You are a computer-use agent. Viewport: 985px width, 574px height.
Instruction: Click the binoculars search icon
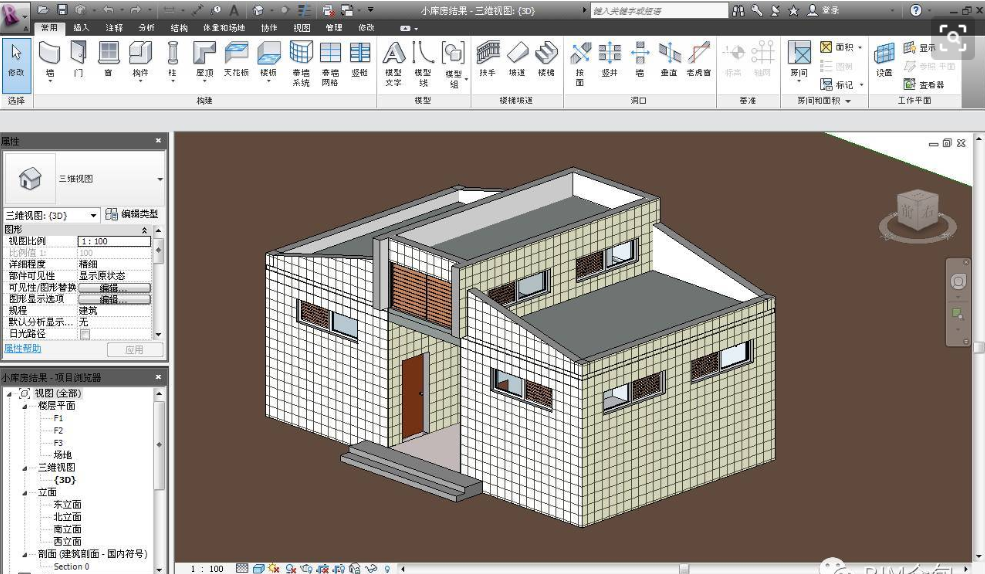pyautogui.click(x=738, y=10)
